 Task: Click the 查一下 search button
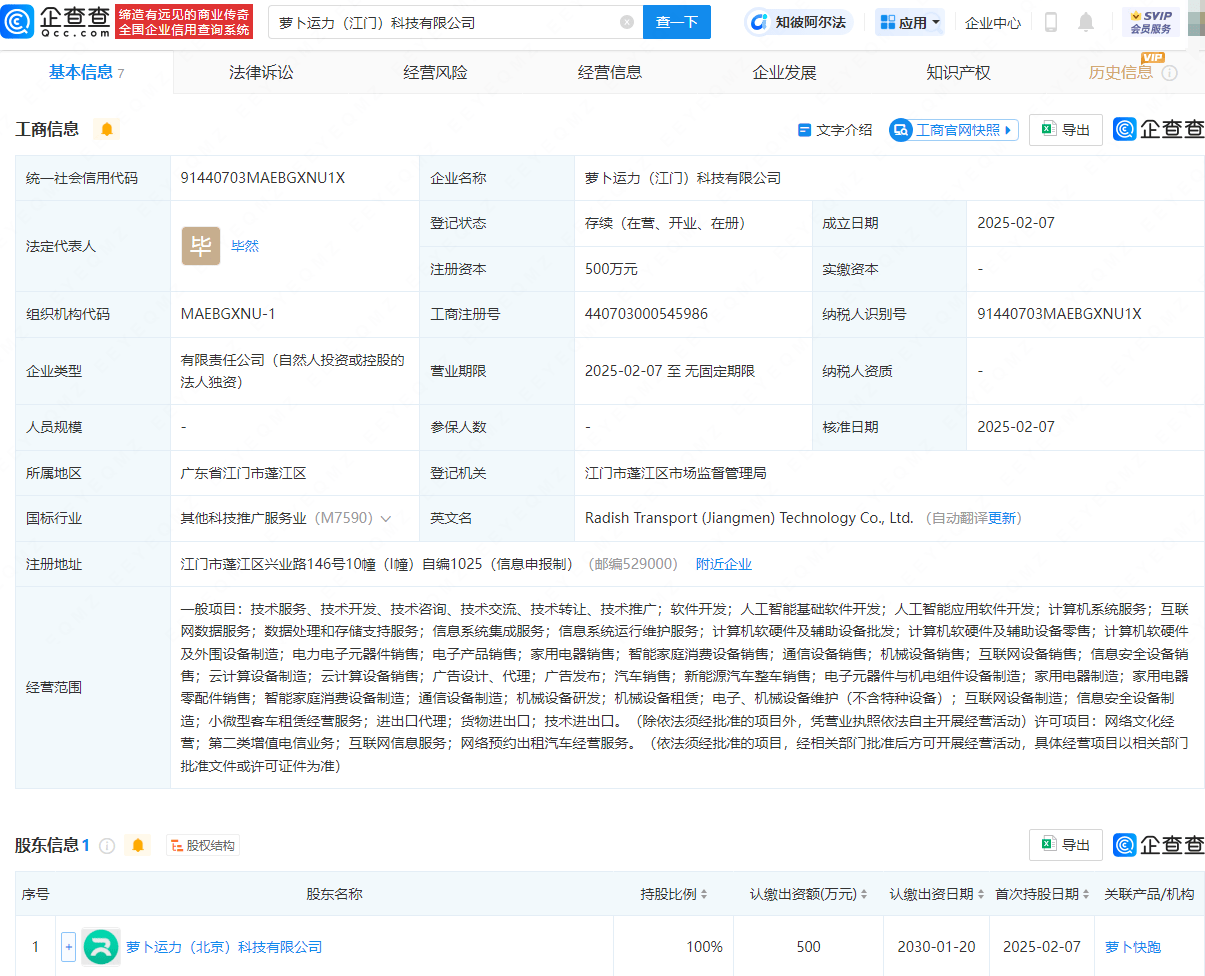[677, 22]
